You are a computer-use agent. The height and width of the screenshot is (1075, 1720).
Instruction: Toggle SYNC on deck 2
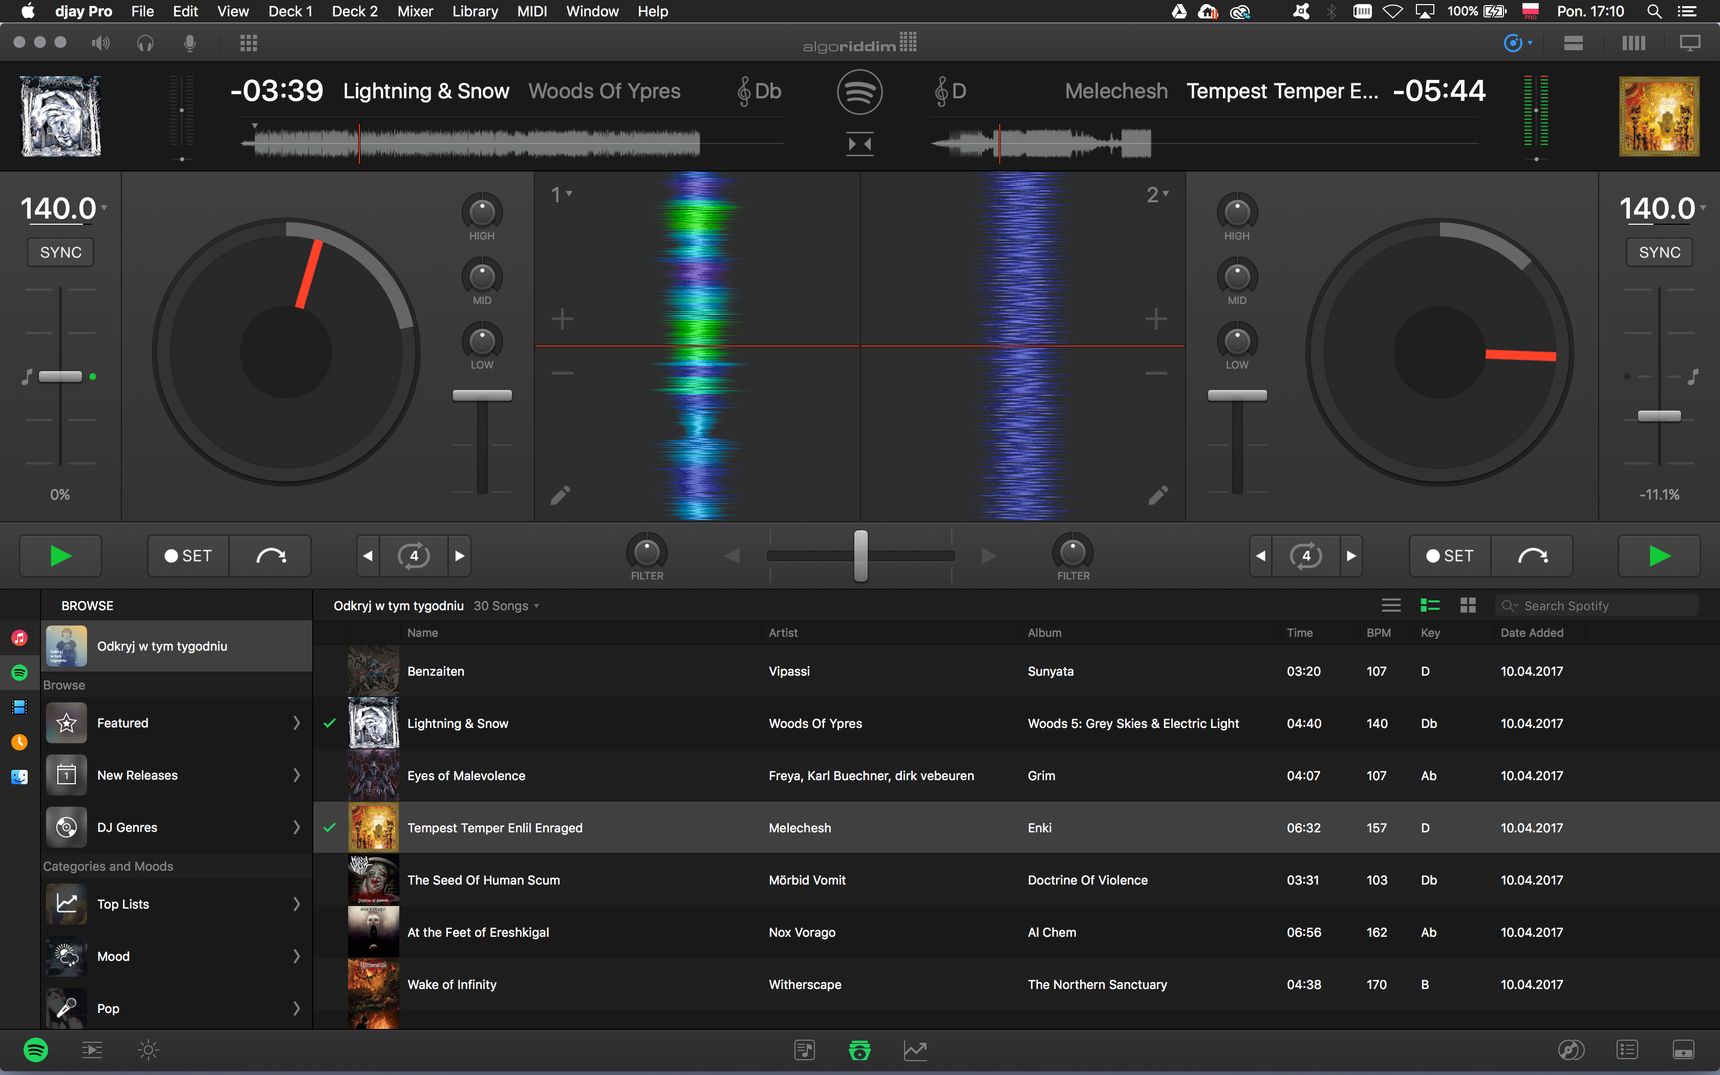[1660, 252]
